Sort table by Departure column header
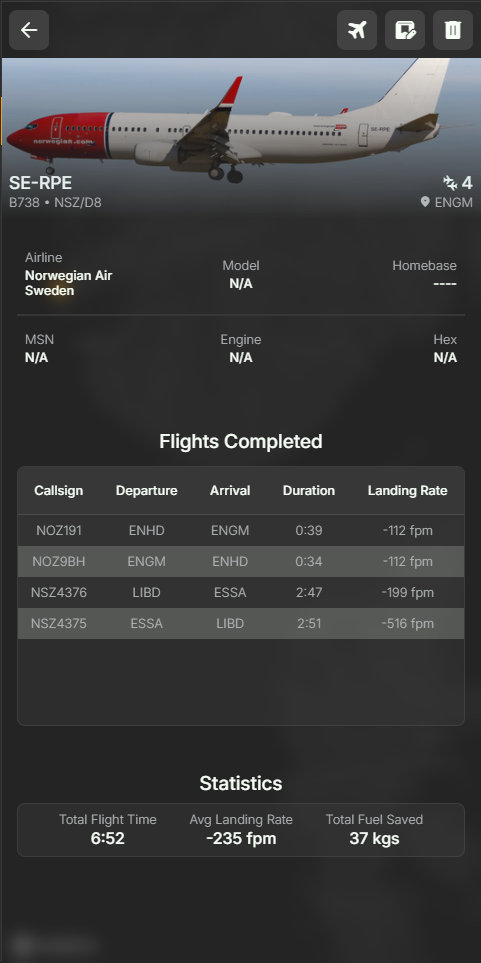 (147, 491)
